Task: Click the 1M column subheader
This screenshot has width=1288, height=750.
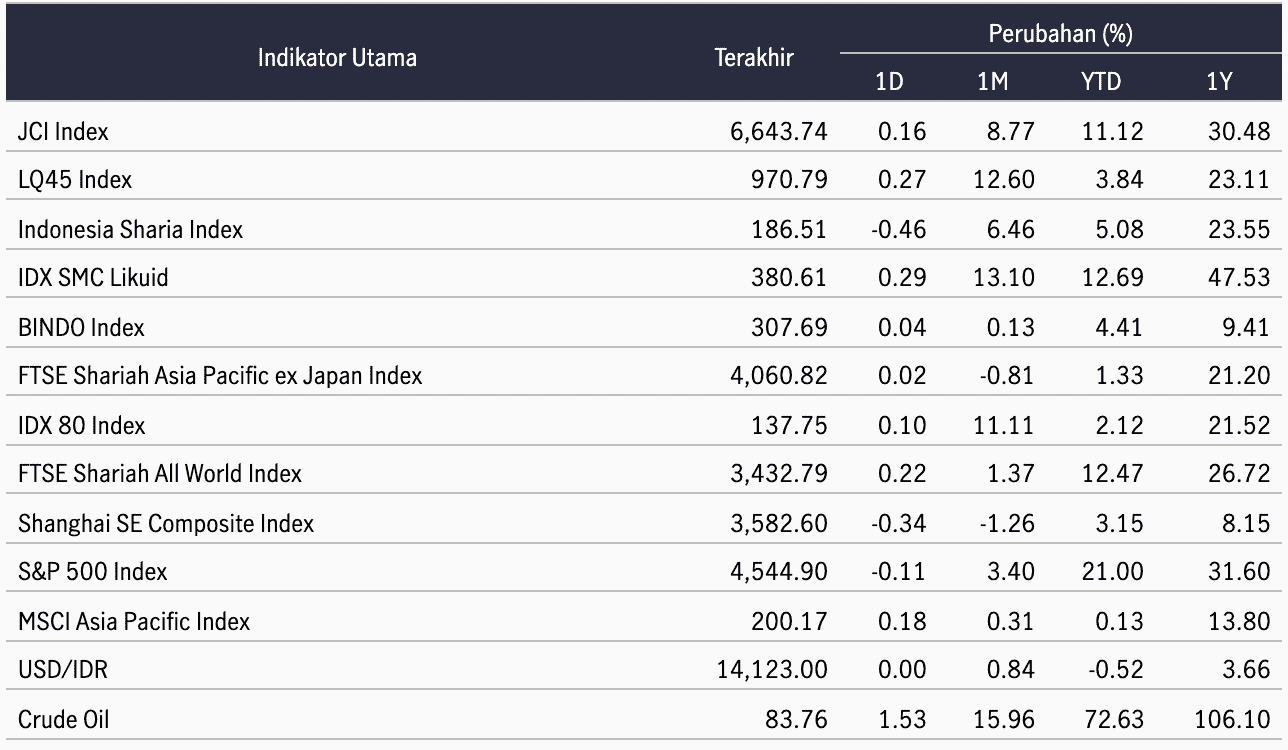Action: pyautogui.click(x=992, y=82)
